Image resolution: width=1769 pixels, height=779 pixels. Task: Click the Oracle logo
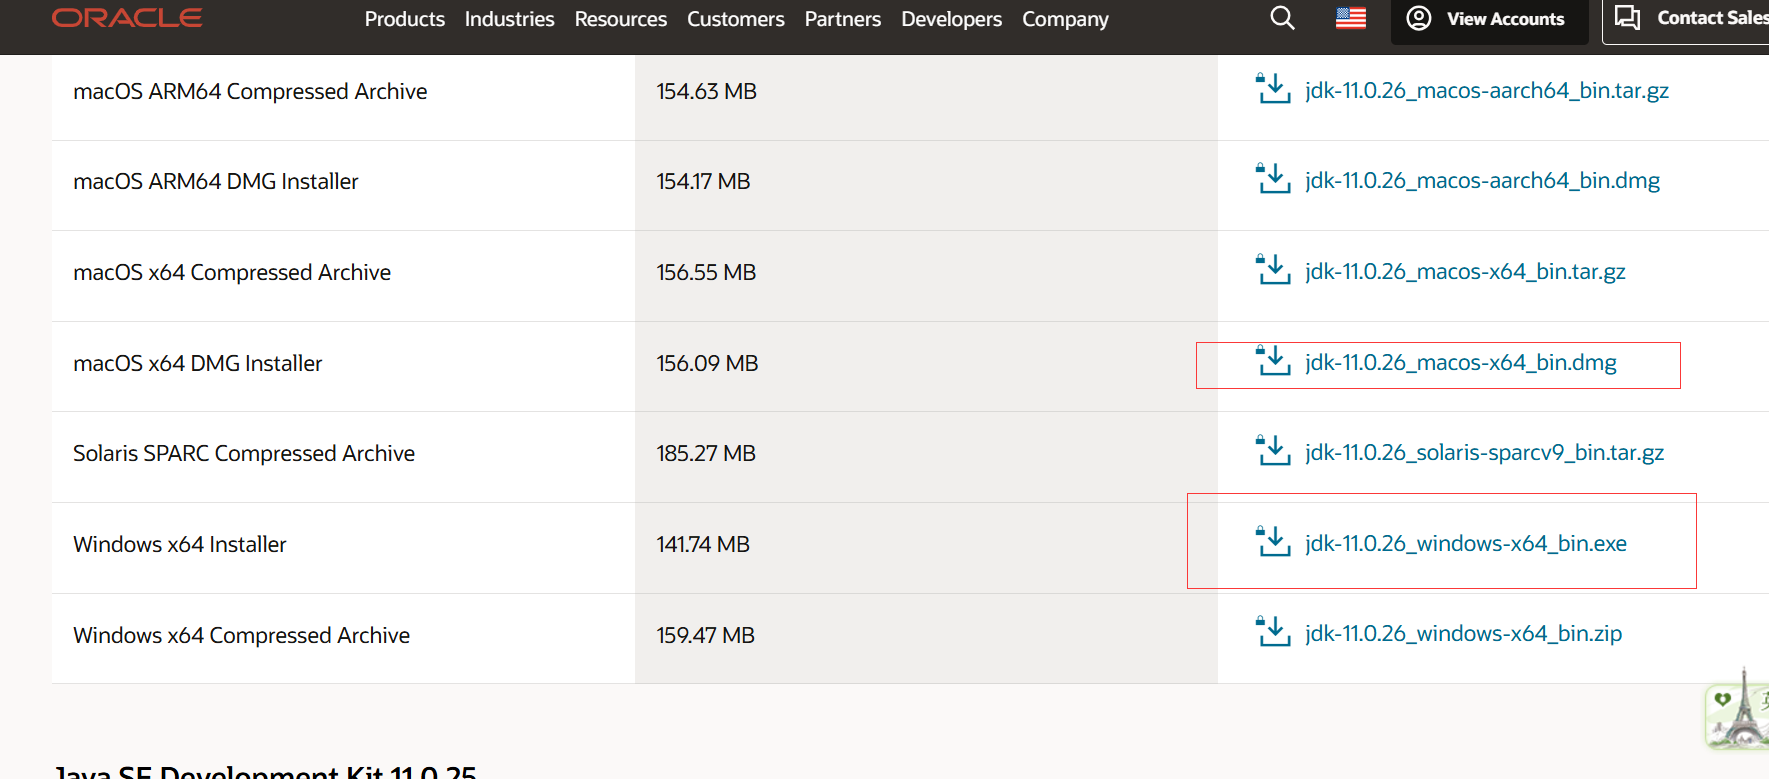pos(127,18)
